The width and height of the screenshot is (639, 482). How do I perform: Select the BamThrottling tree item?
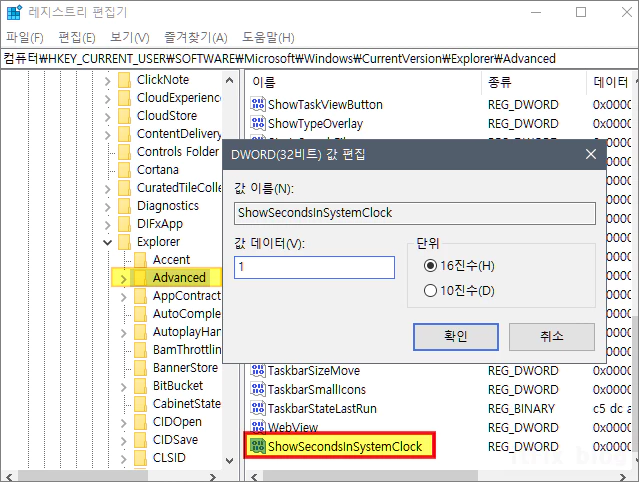point(187,349)
